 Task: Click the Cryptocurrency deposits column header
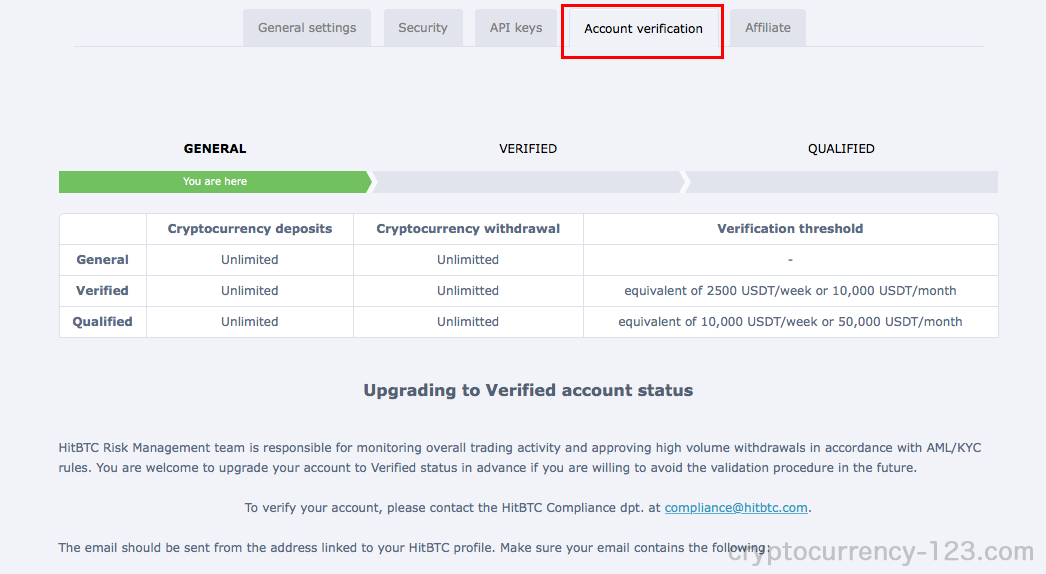(249, 229)
